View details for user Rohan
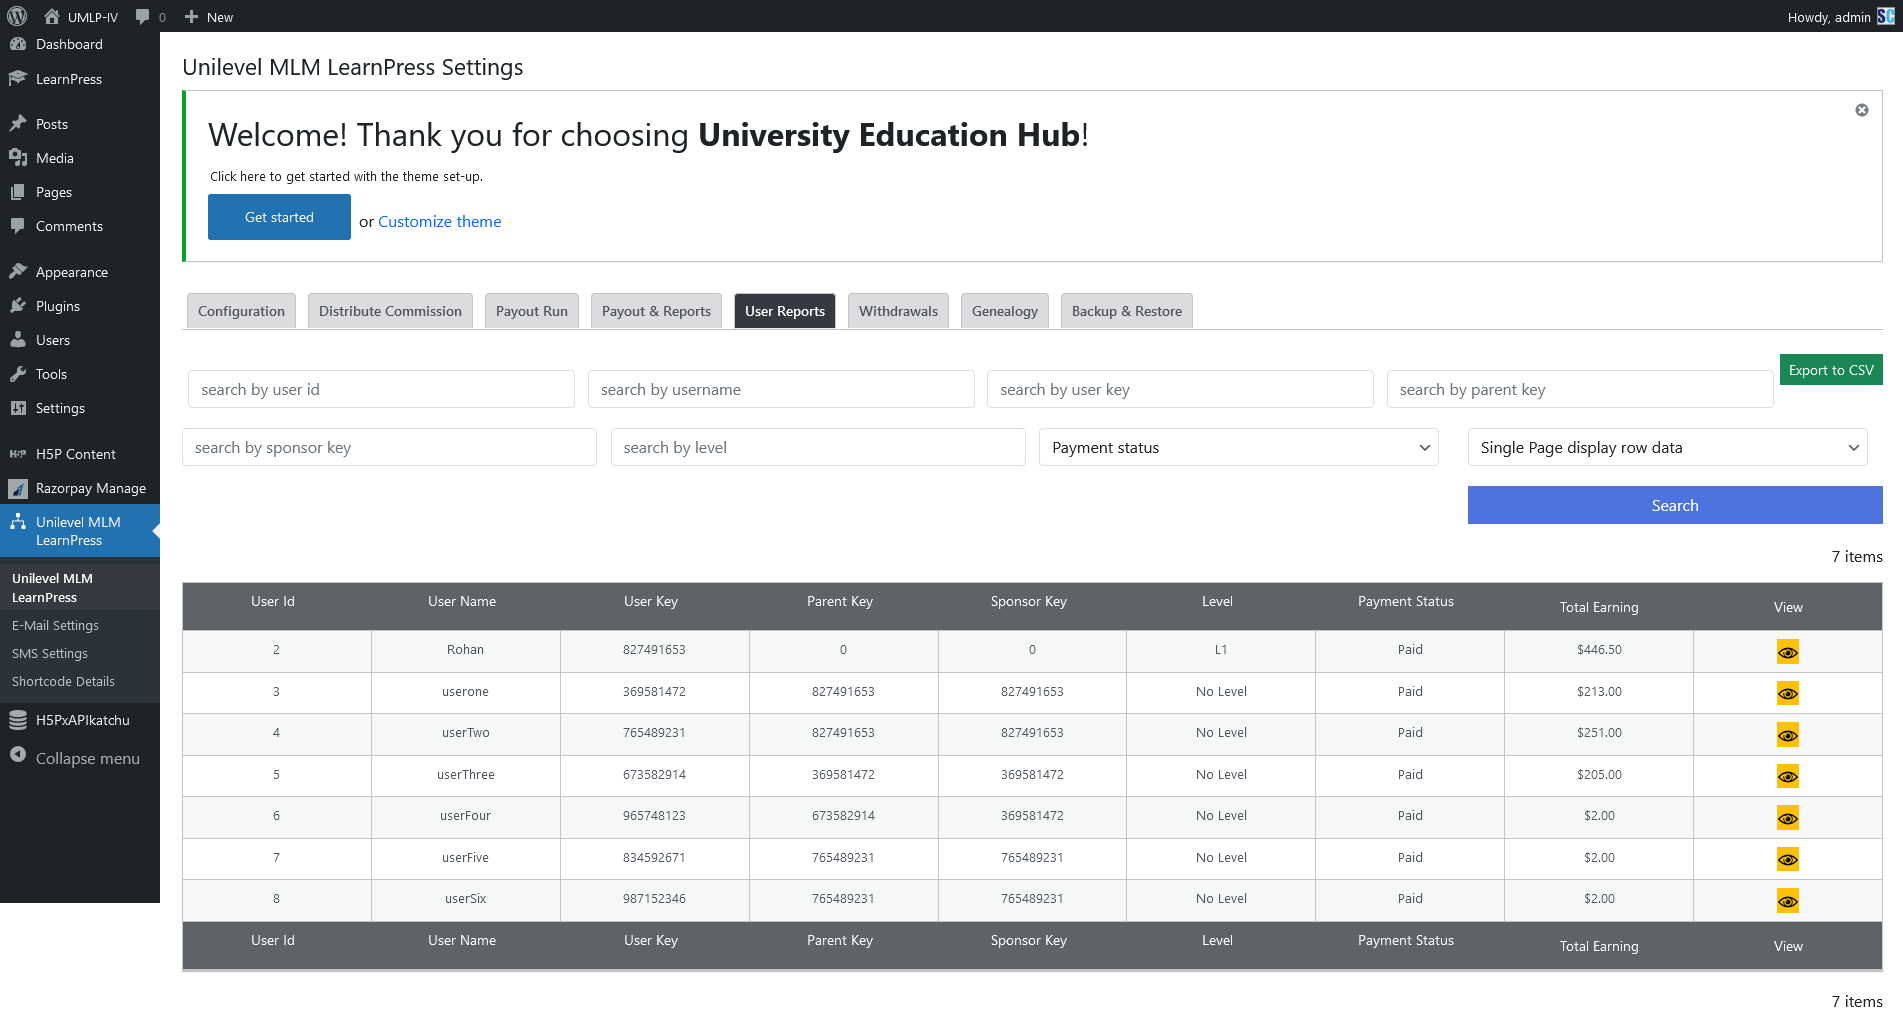The image size is (1903, 1025). [x=1787, y=651]
